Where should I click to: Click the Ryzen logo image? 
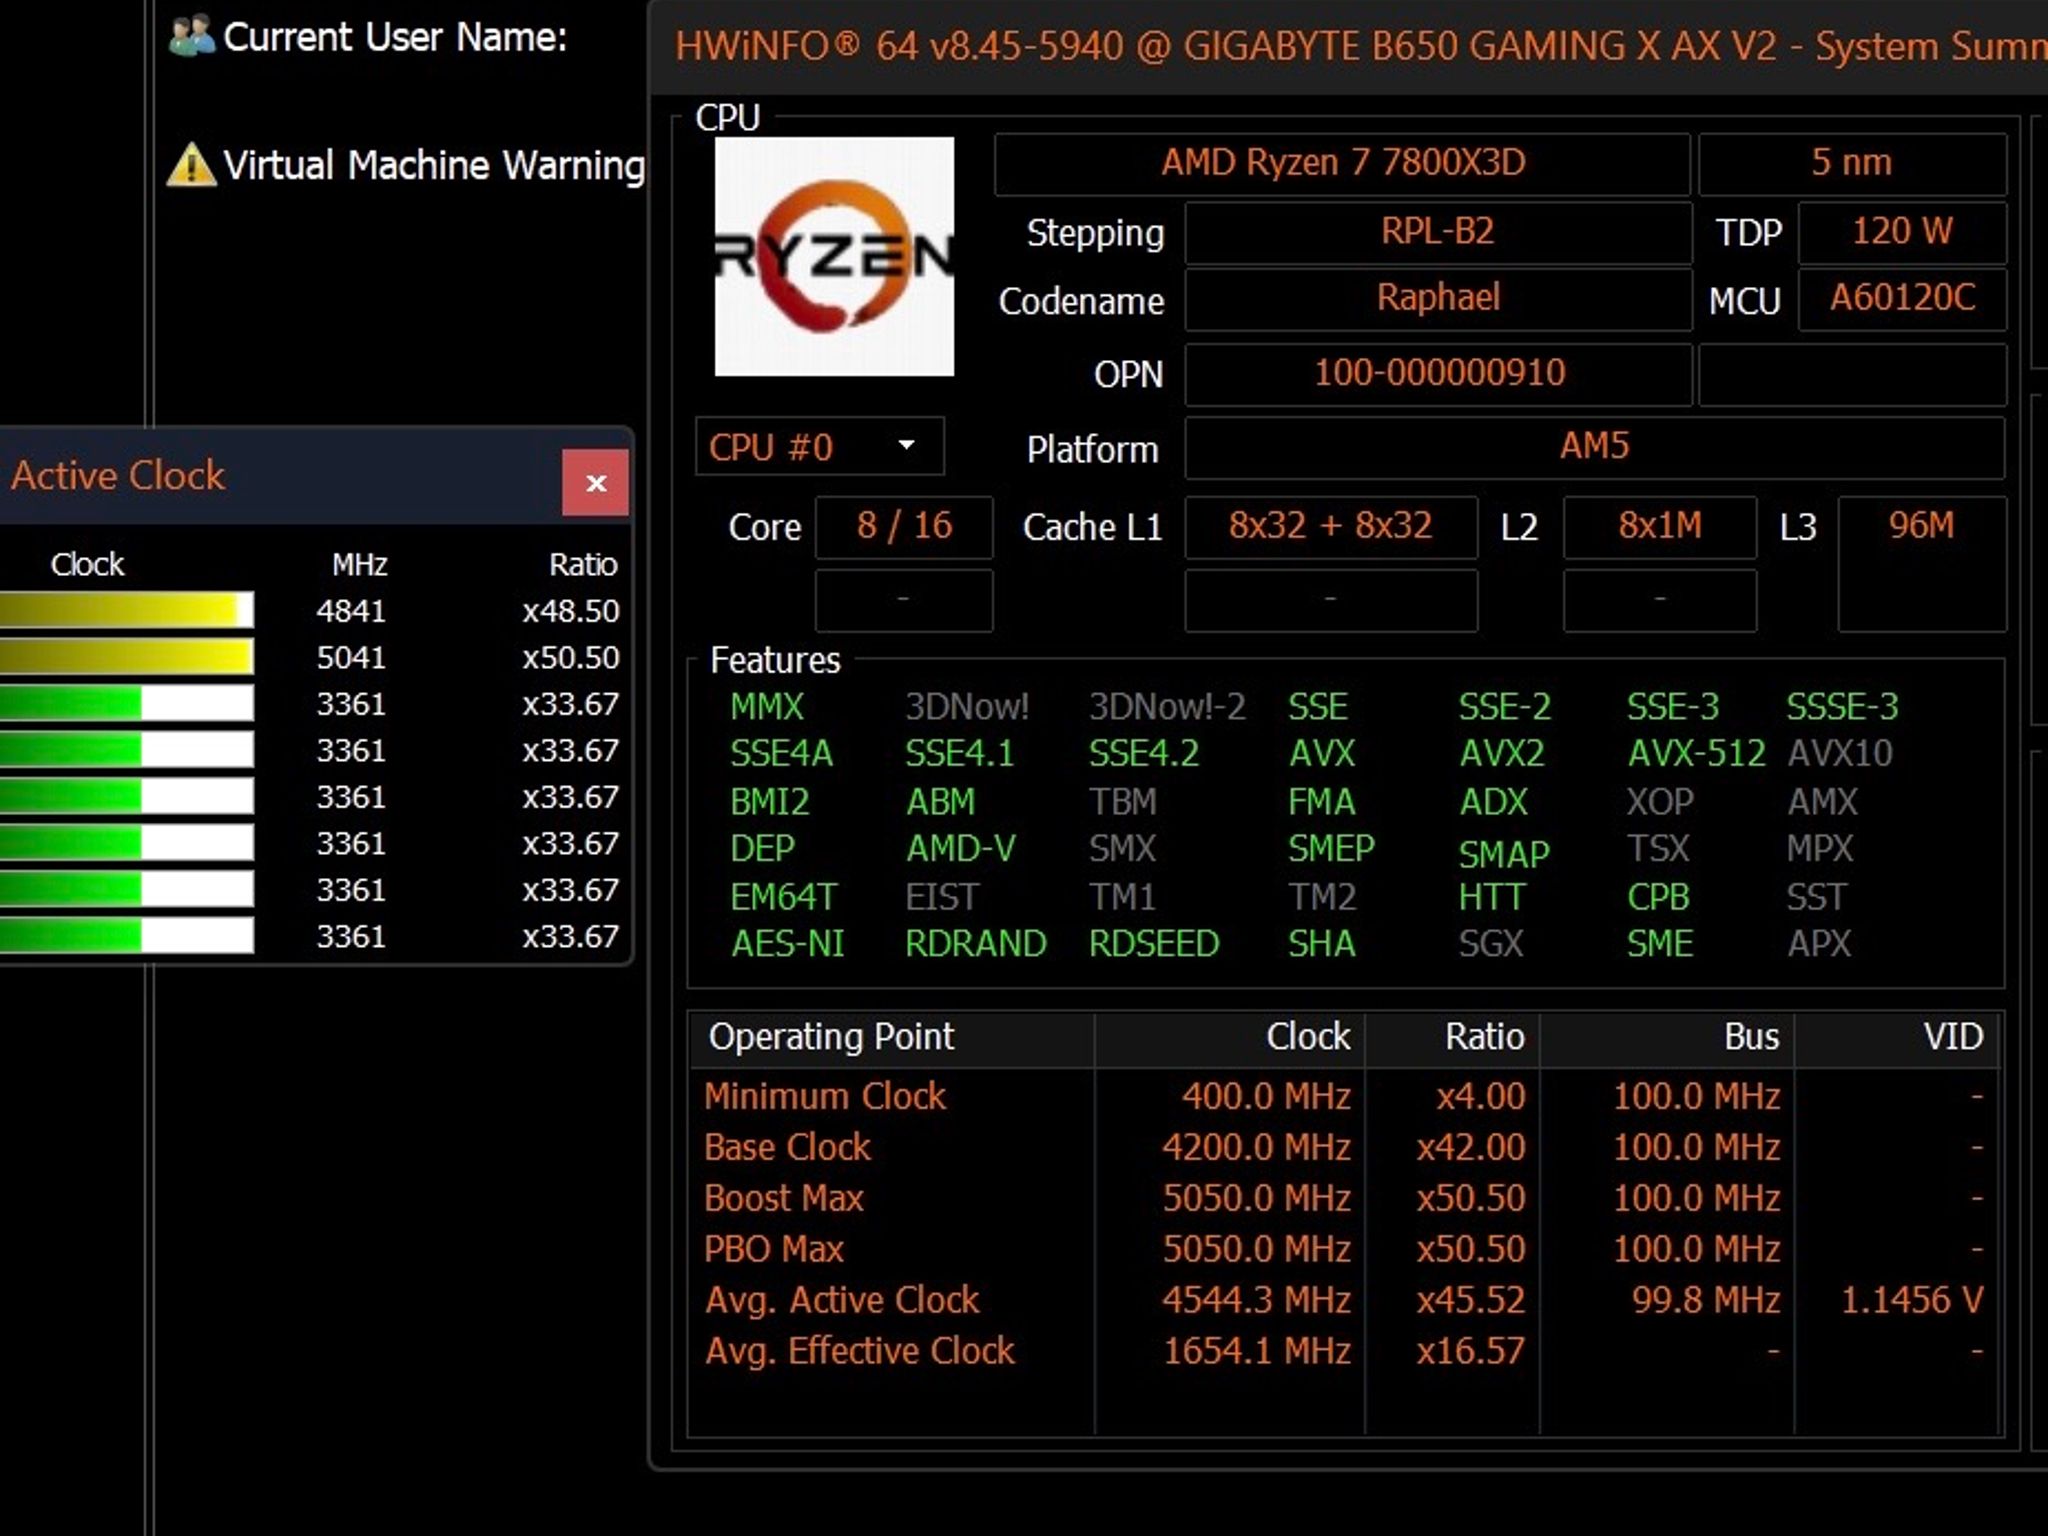click(x=834, y=257)
